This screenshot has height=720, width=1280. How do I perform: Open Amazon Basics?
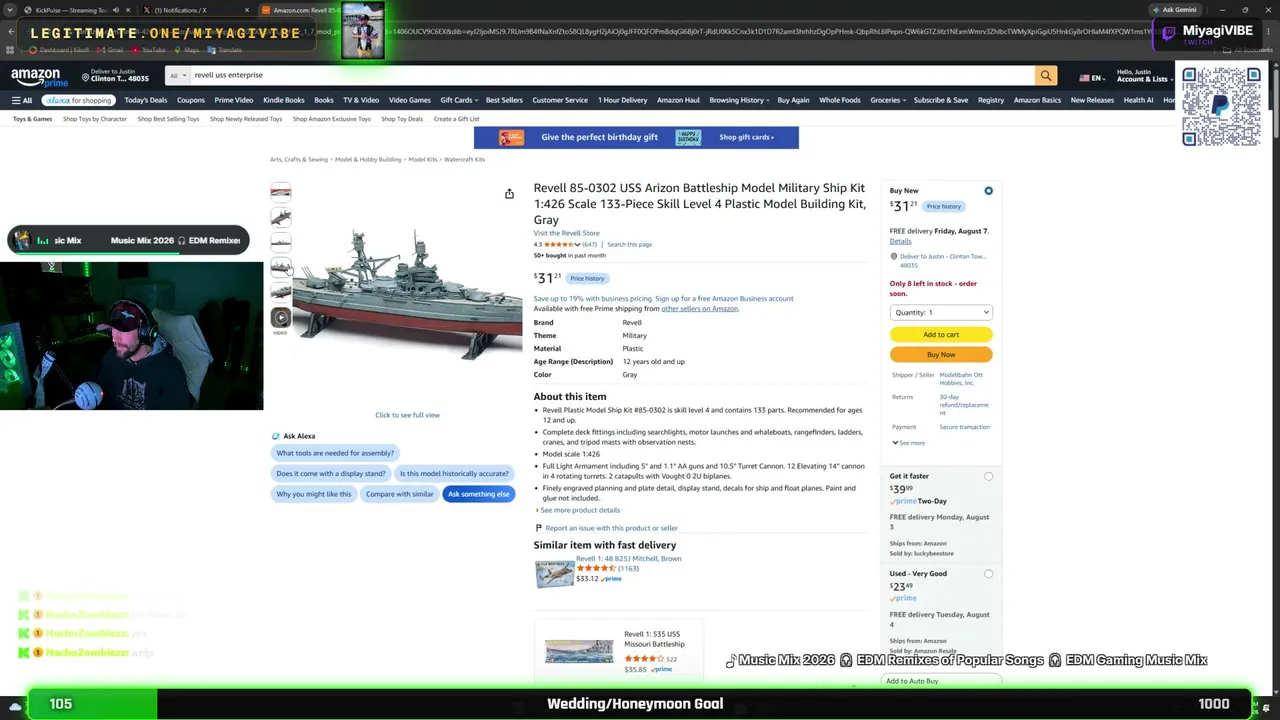click(1037, 100)
